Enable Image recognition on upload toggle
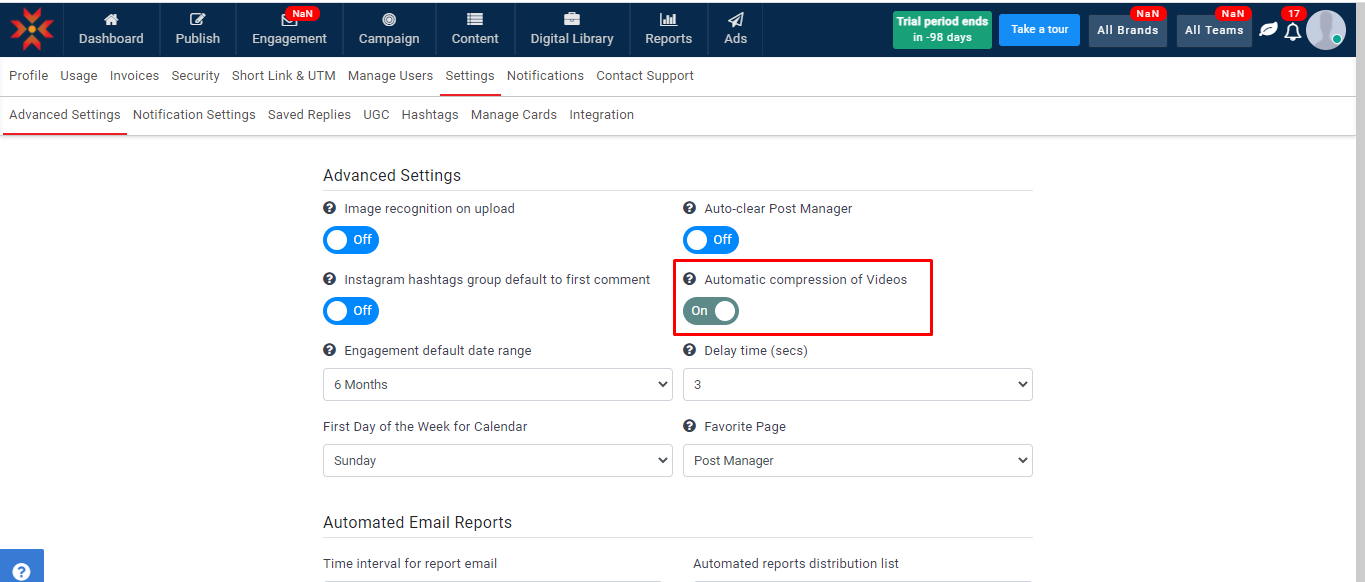Viewport: 1365px width, 582px height. point(351,240)
